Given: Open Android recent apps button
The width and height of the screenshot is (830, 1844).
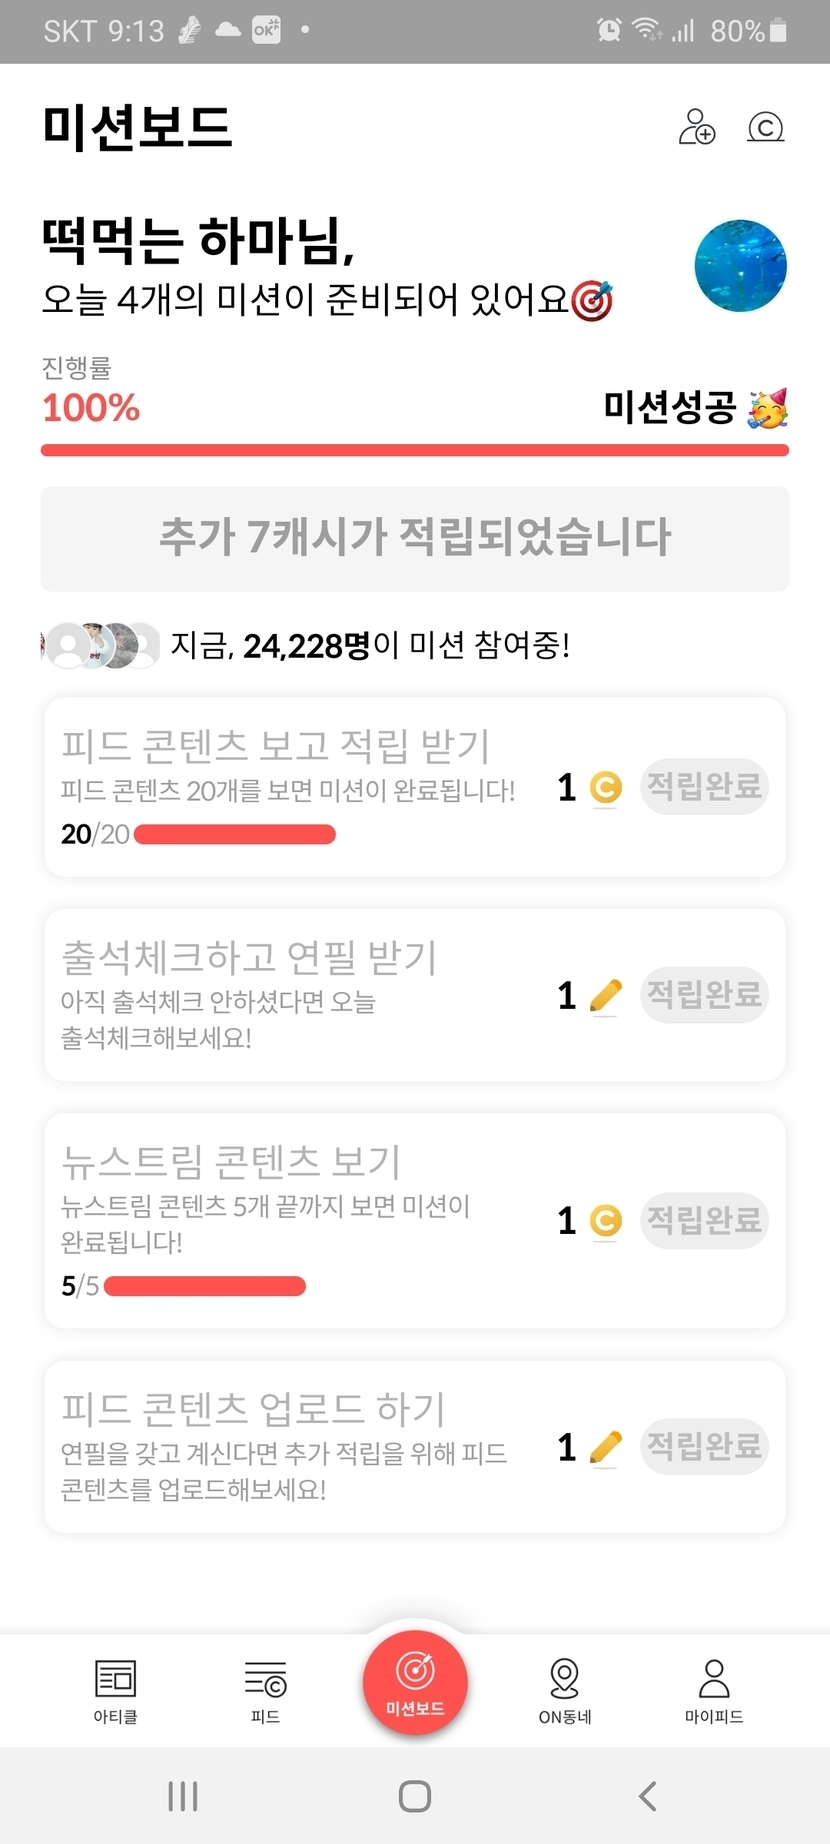Looking at the screenshot, I should [x=183, y=1796].
